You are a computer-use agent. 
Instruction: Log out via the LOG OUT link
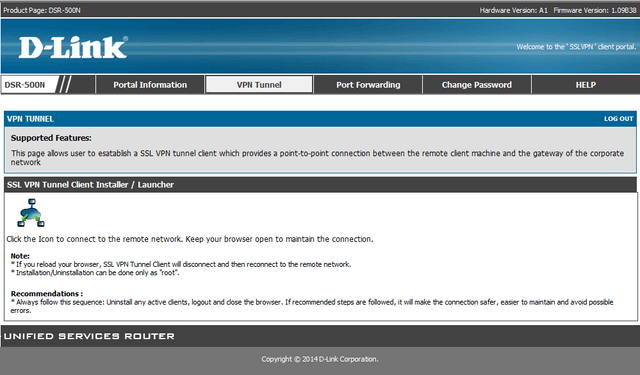(x=618, y=119)
